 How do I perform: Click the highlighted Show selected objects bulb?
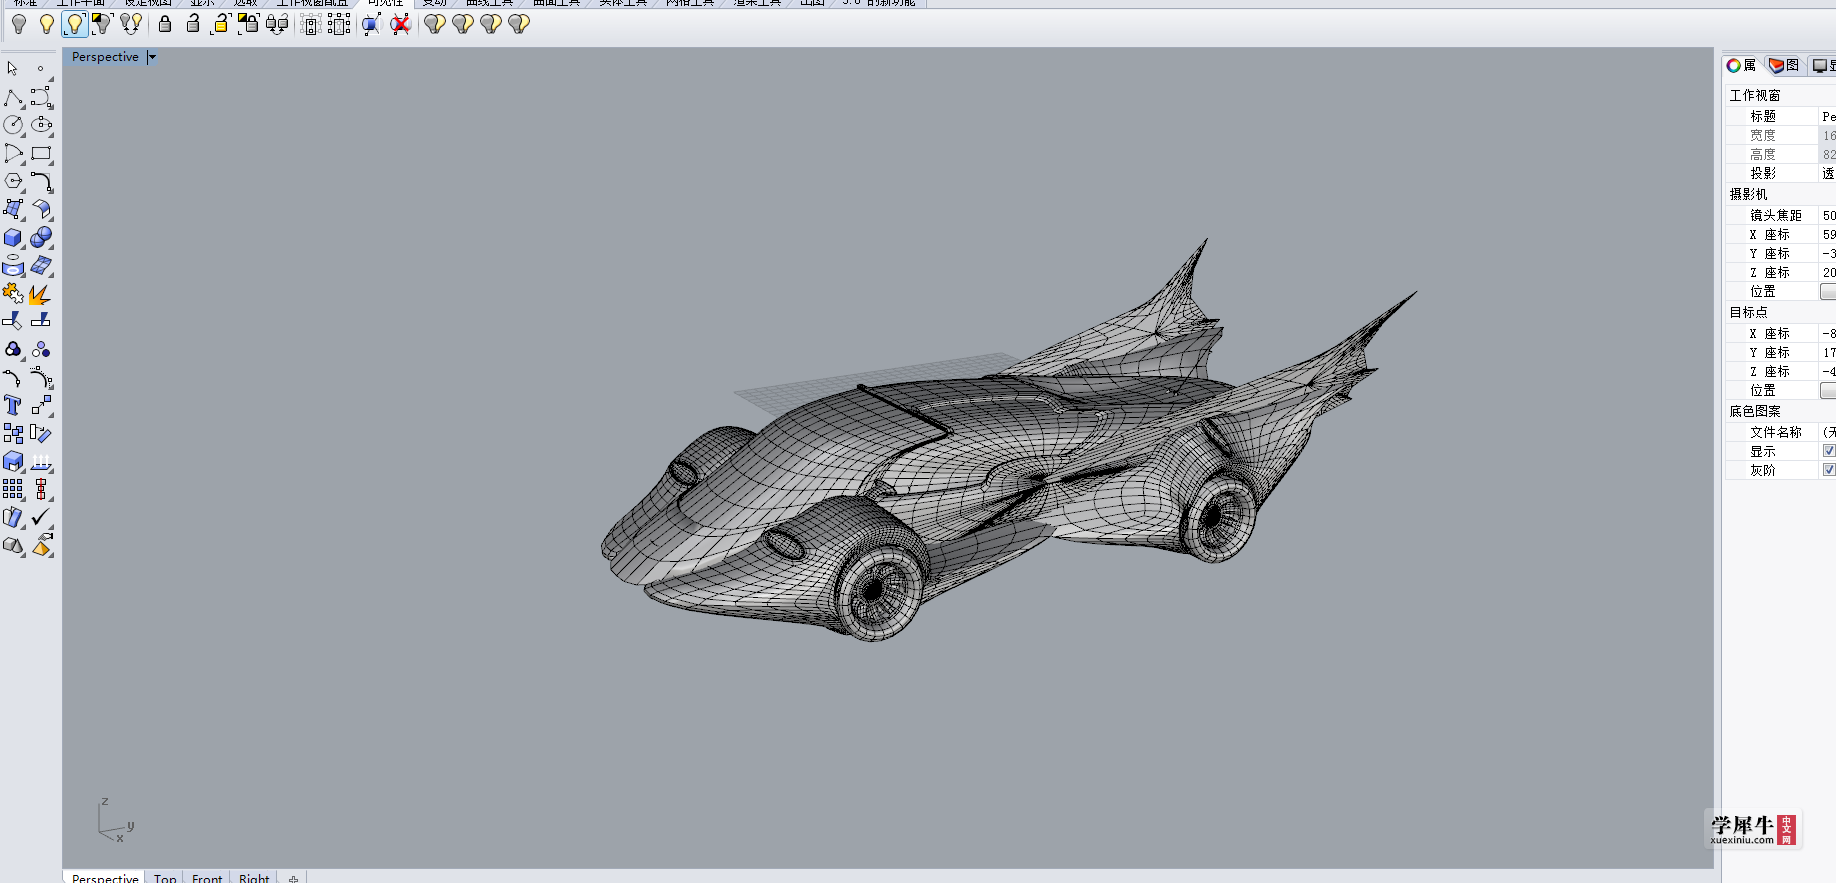pos(75,24)
